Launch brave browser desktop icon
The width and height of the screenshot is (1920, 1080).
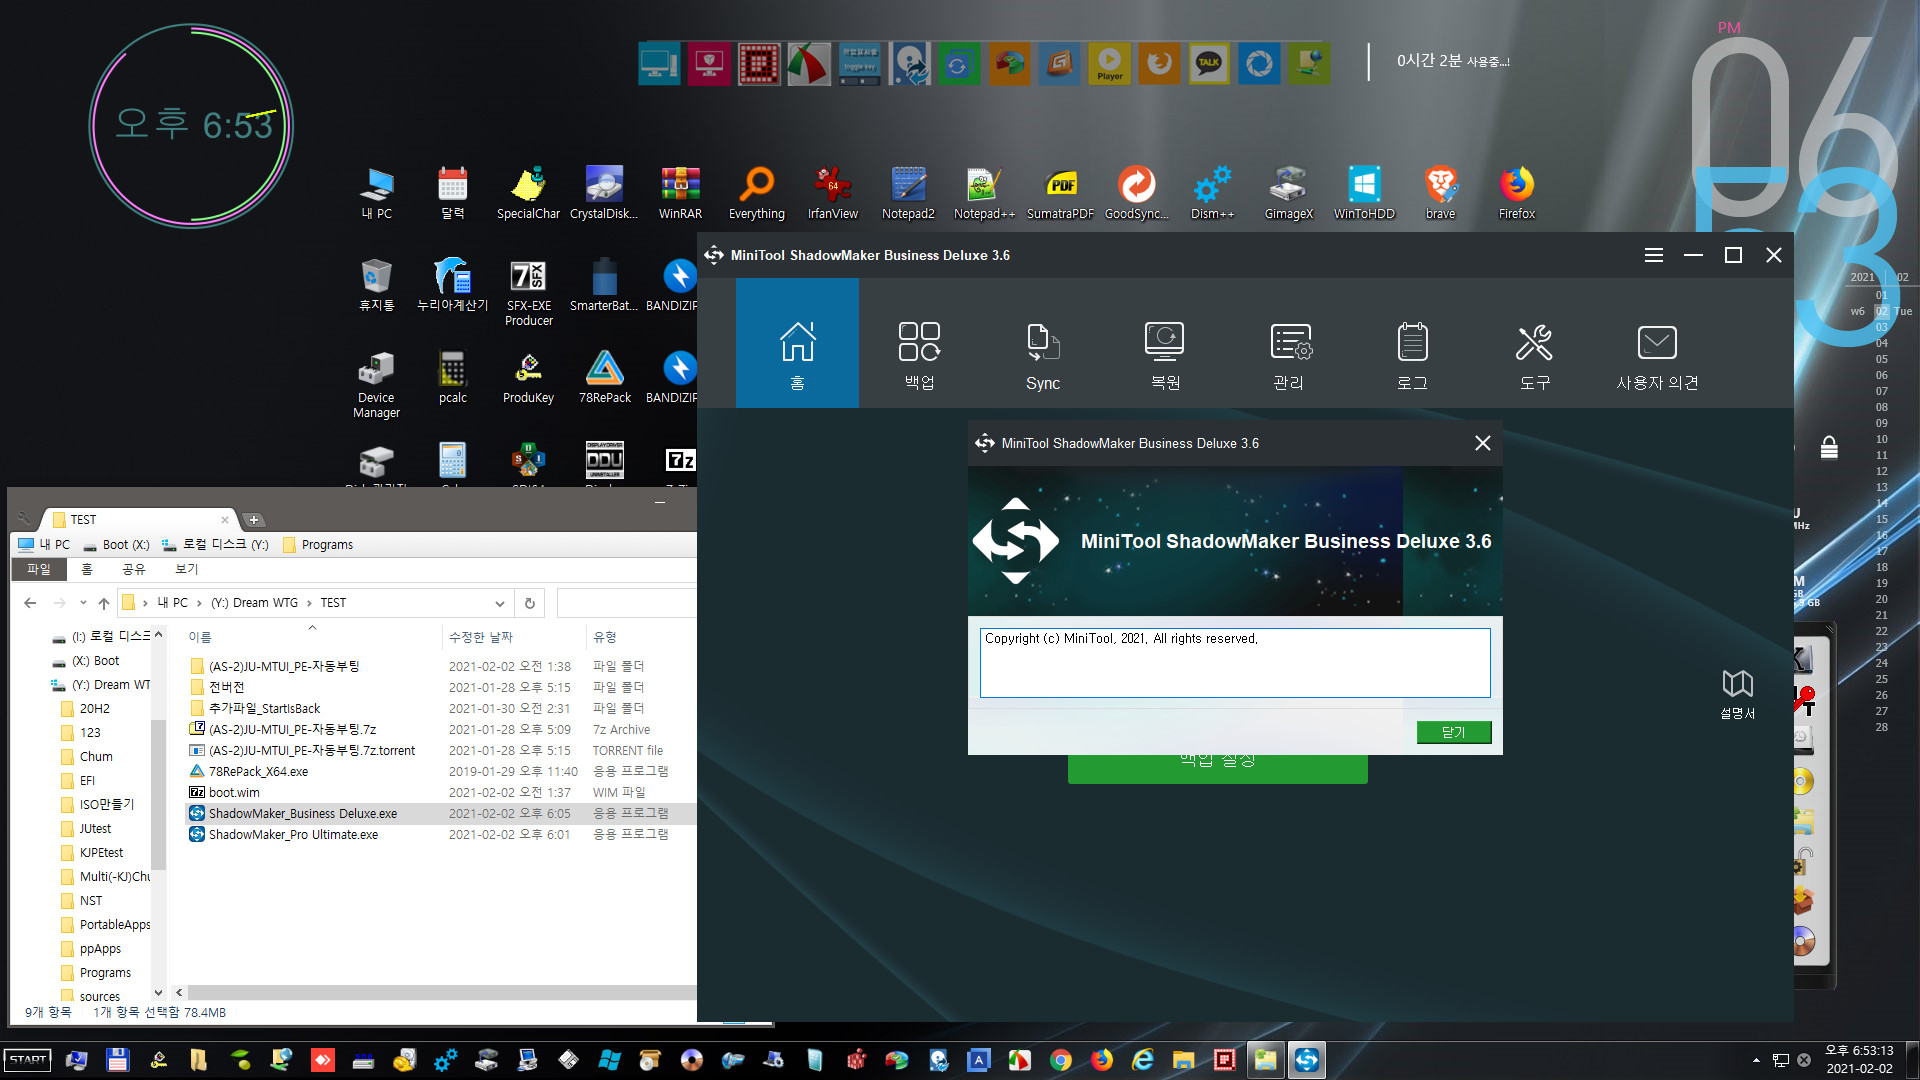pos(1441,193)
